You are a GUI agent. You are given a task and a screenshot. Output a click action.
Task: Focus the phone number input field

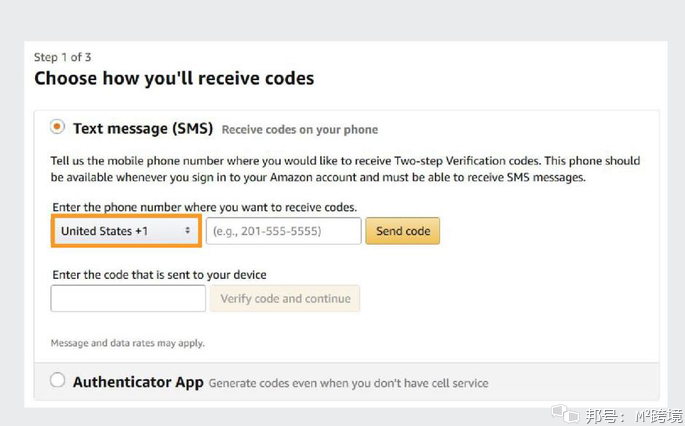click(284, 231)
